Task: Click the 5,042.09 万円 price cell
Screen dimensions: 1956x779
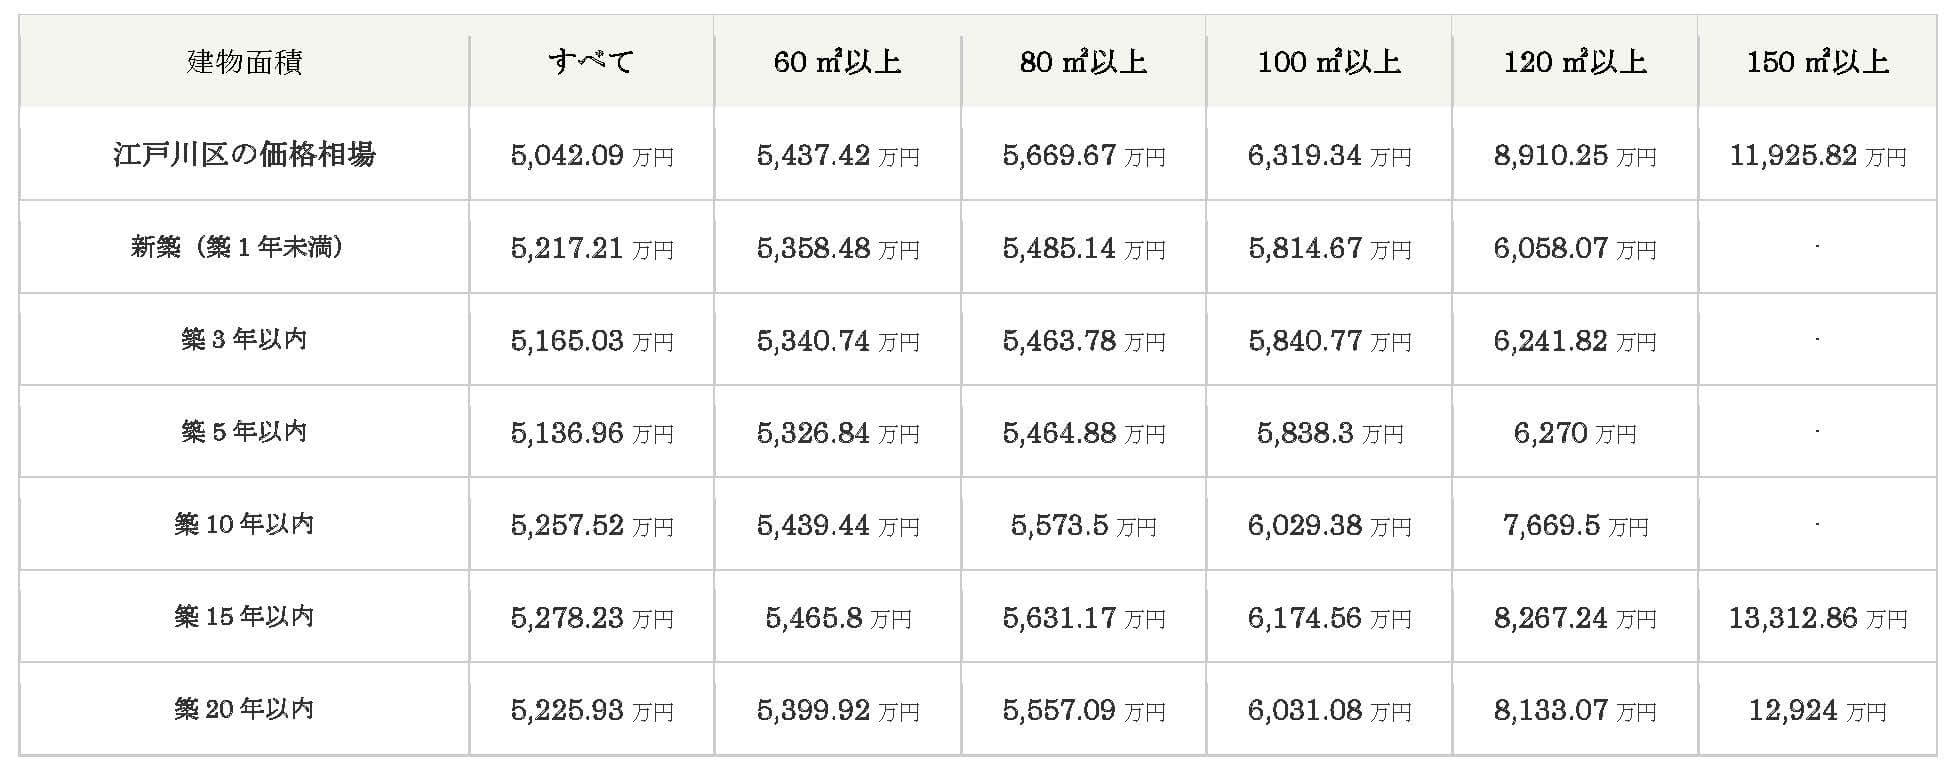Action: coord(591,155)
